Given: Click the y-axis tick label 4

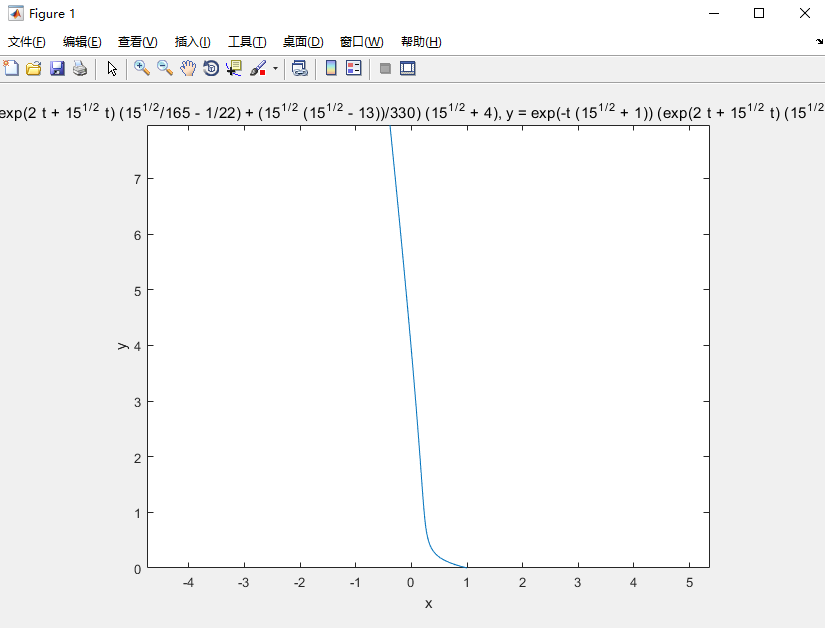Looking at the screenshot, I should (x=137, y=346).
